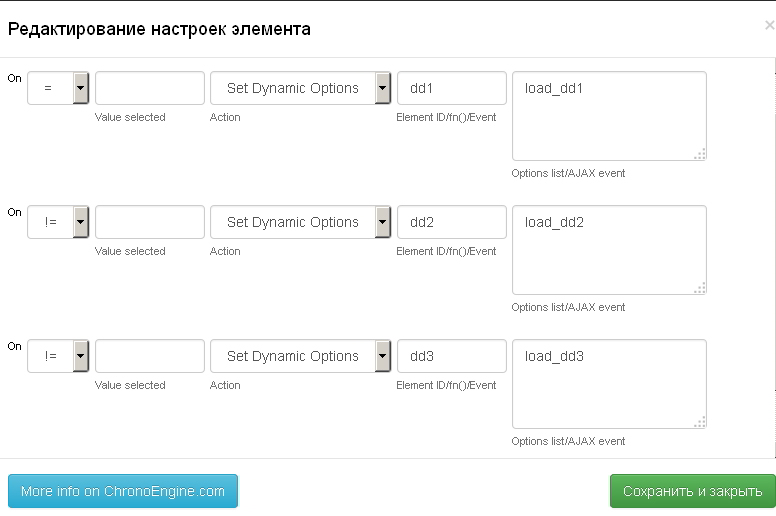The height and width of the screenshot is (516, 776).
Task: Open the third row's != operator dropdown
Action: click(x=58, y=356)
